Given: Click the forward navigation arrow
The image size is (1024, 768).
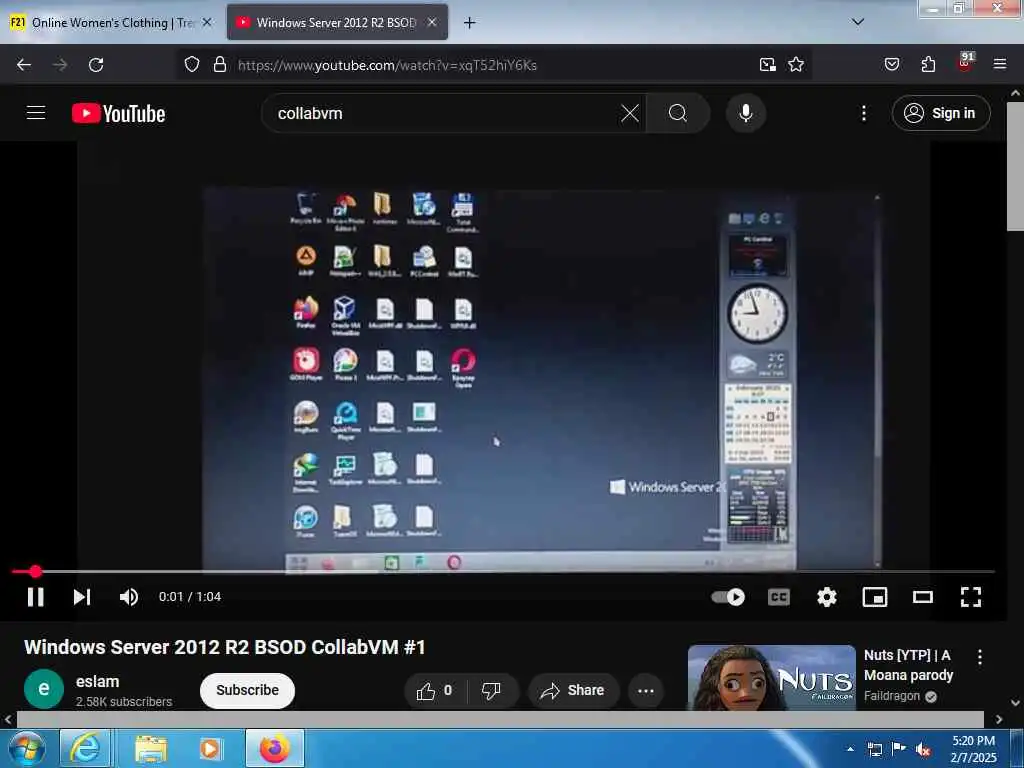Looking at the screenshot, I should (60, 65).
